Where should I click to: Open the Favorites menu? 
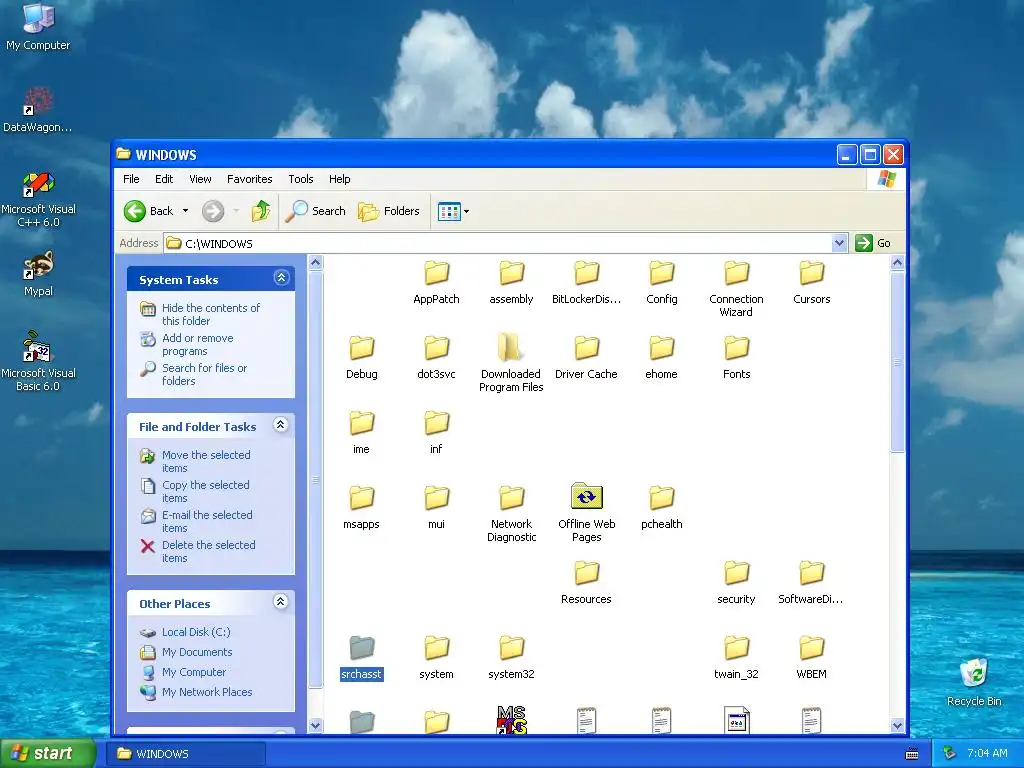point(249,179)
